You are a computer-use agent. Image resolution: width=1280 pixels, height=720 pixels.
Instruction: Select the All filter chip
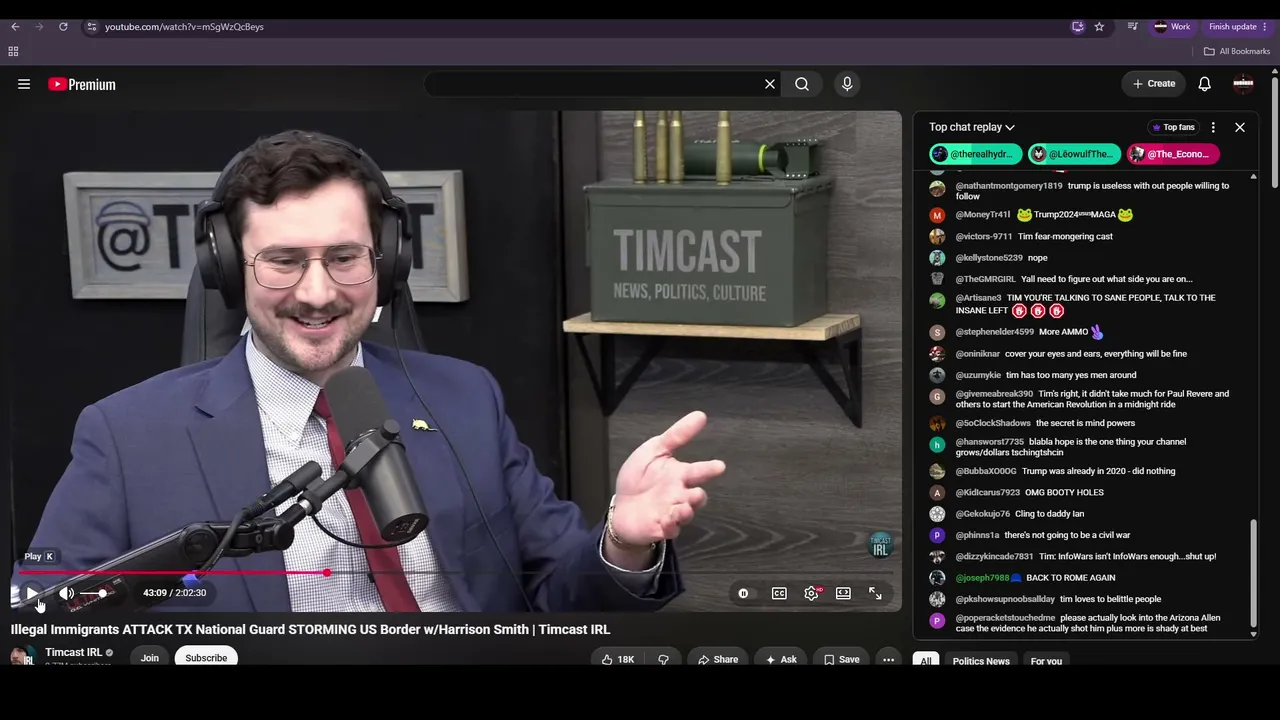(926, 661)
